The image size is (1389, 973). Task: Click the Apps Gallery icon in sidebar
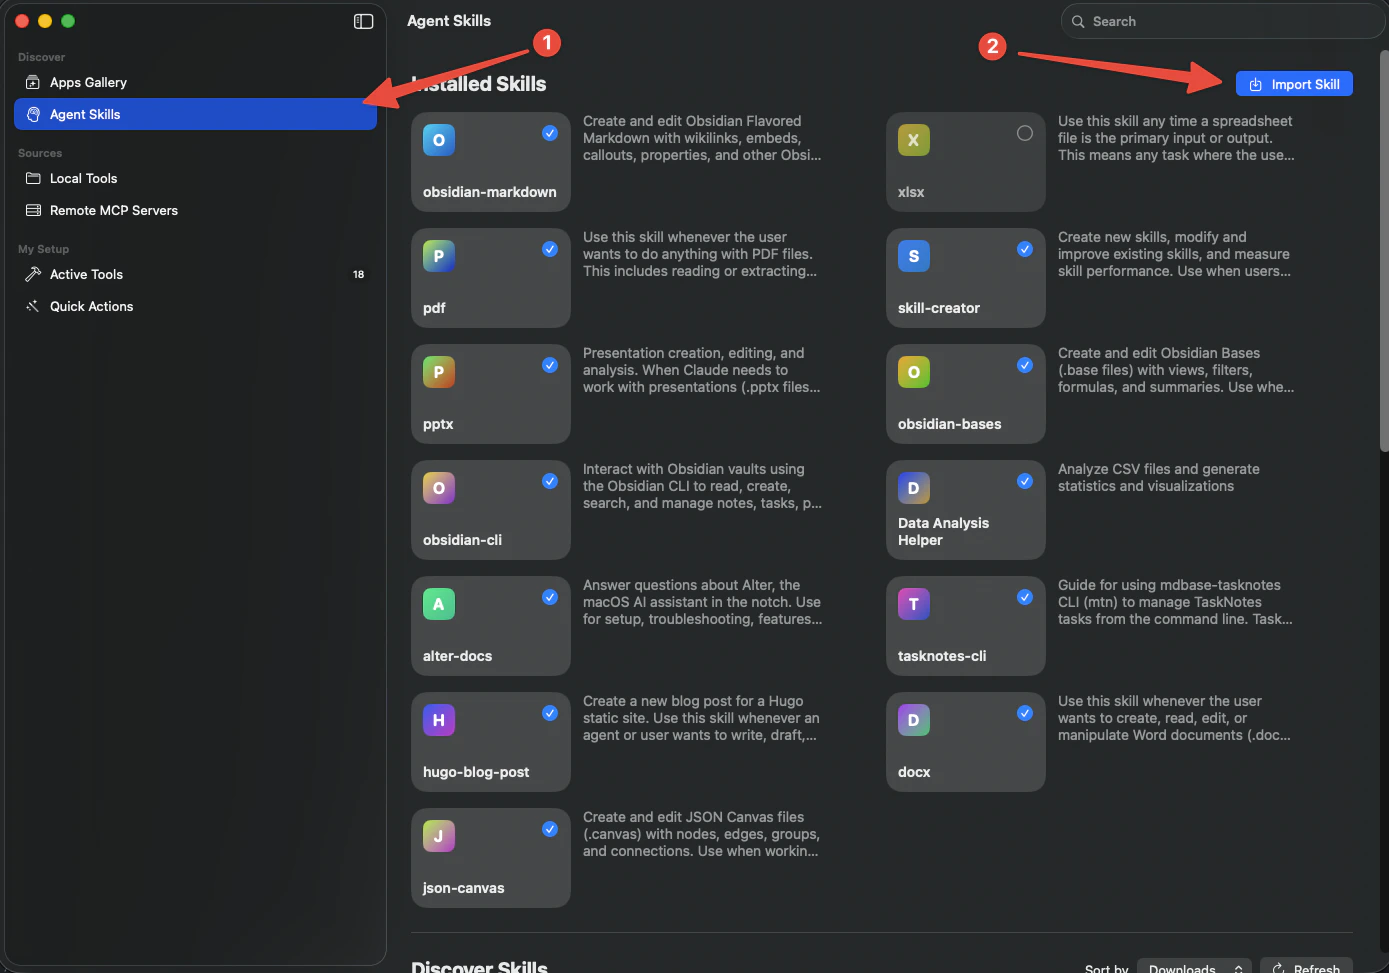click(x=33, y=82)
